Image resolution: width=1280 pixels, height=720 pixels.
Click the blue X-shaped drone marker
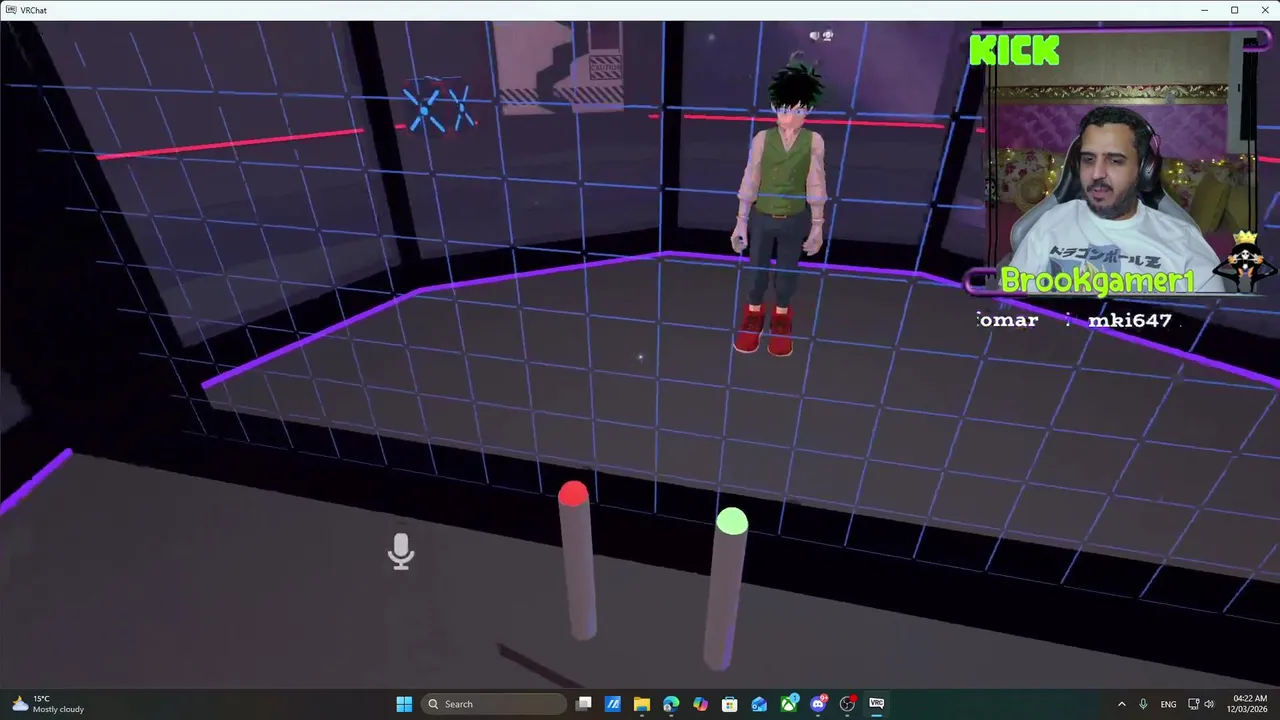(x=437, y=107)
